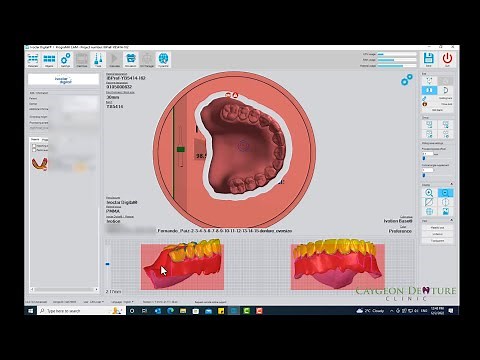480x360 pixels.
Task: Open File Explorer from the taskbar
Action: tap(183, 311)
